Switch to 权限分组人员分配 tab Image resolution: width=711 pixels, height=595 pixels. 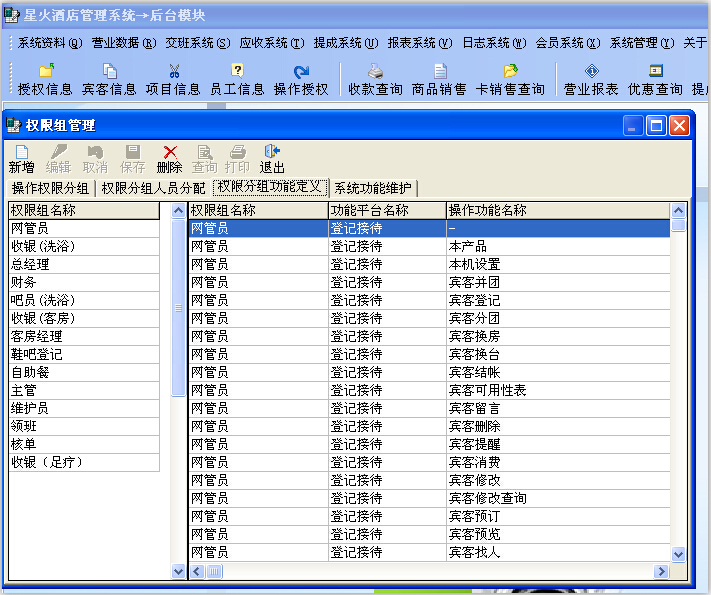(153, 188)
